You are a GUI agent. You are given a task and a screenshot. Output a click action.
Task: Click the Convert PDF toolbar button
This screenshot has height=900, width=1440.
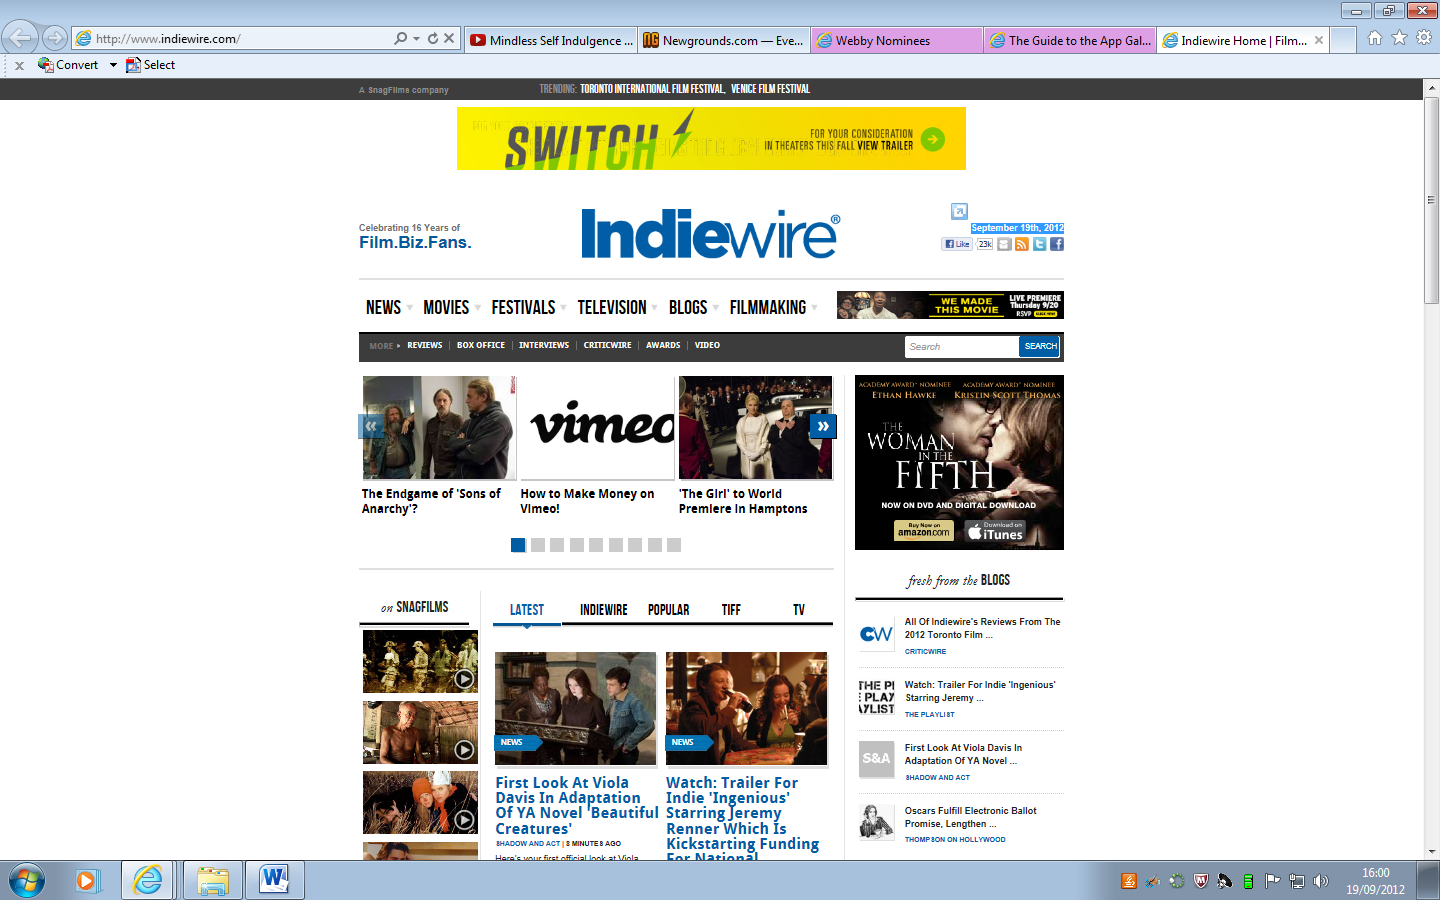coord(68,65)
